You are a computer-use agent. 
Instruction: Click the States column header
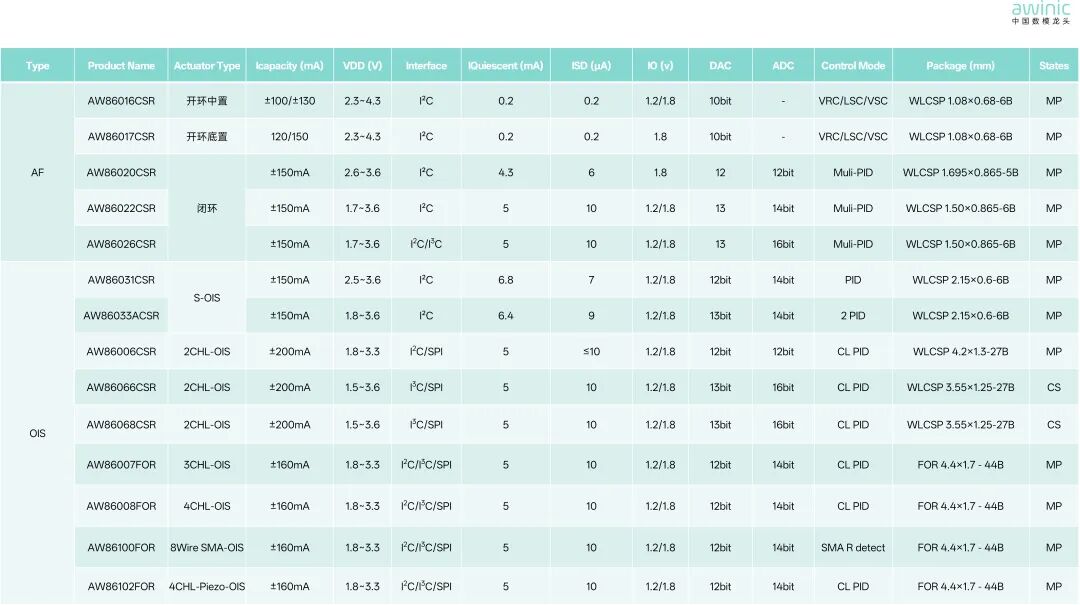click(x=1054, y=65)
